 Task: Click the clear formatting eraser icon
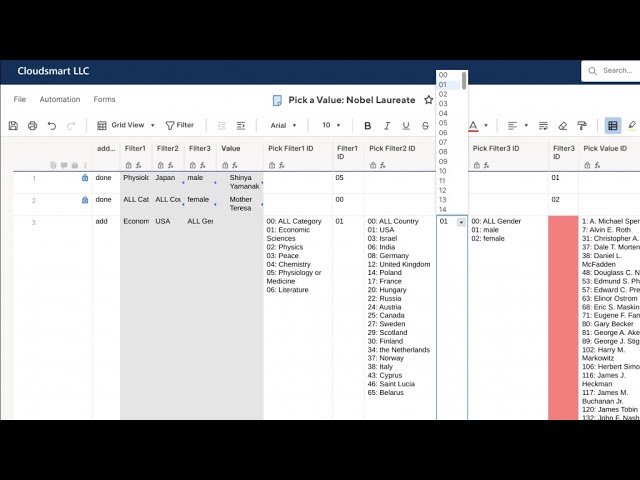pos(562,126)
